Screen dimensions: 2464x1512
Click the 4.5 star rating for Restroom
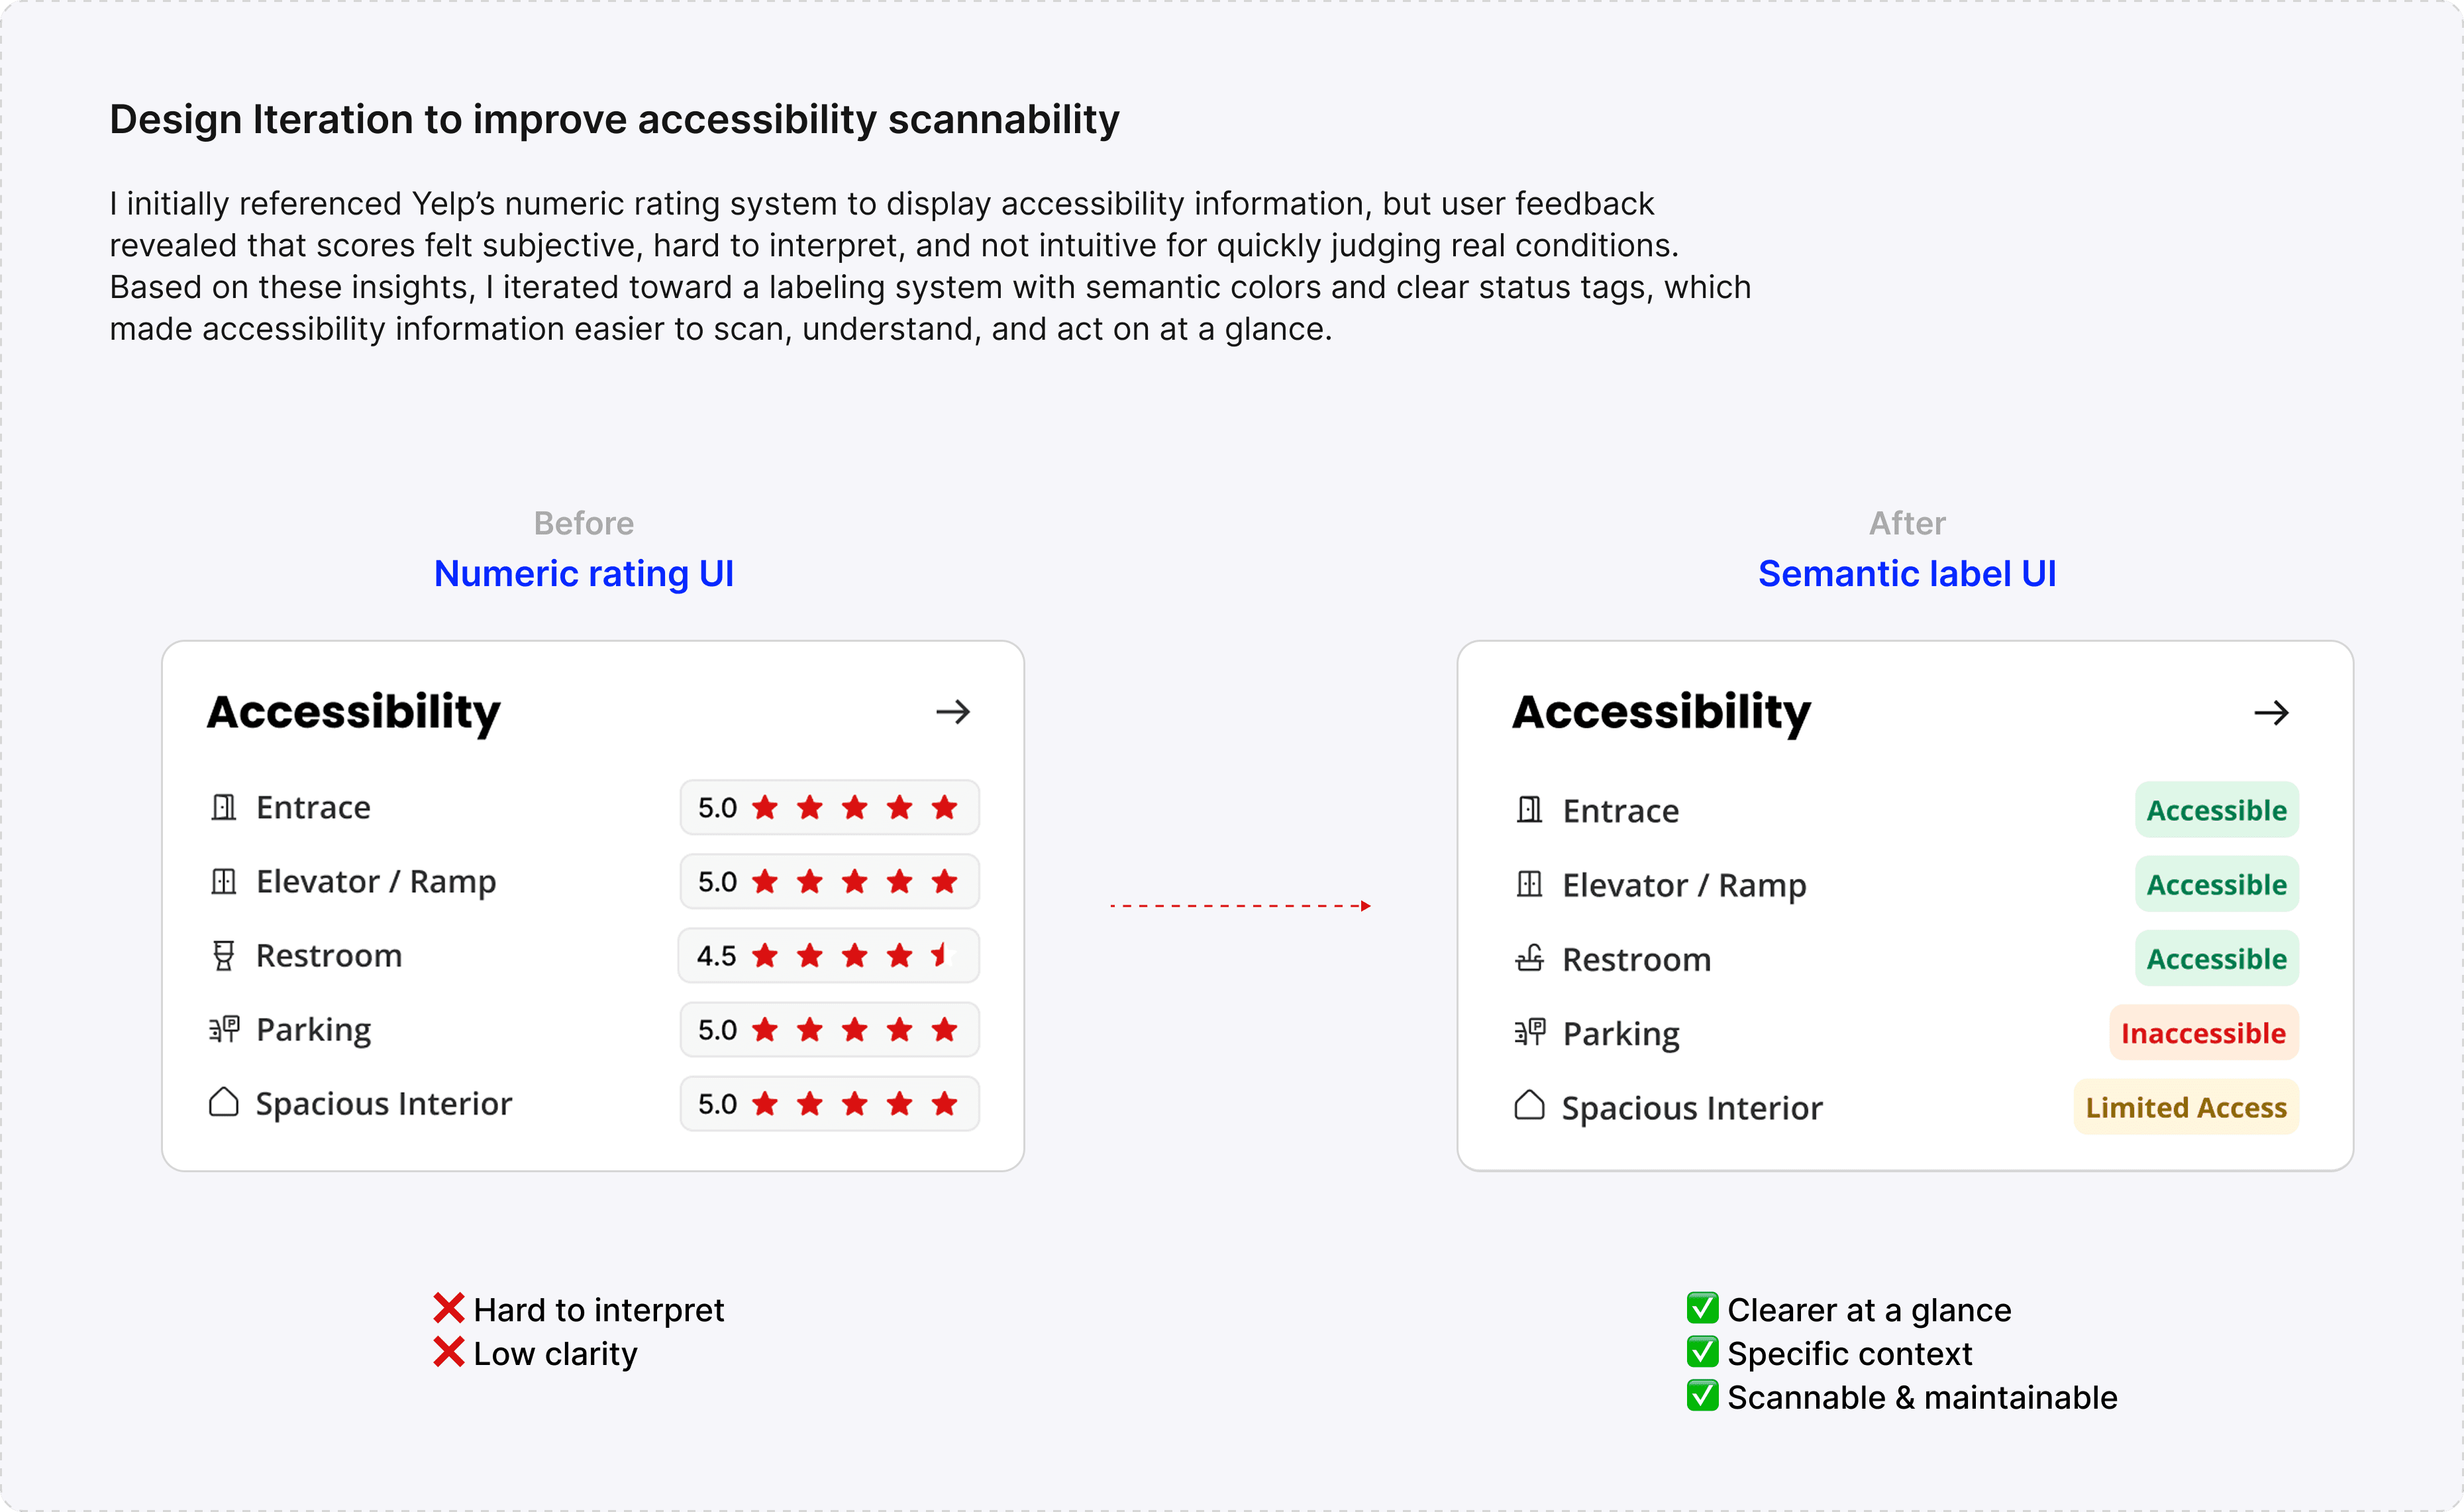(829, 955)
